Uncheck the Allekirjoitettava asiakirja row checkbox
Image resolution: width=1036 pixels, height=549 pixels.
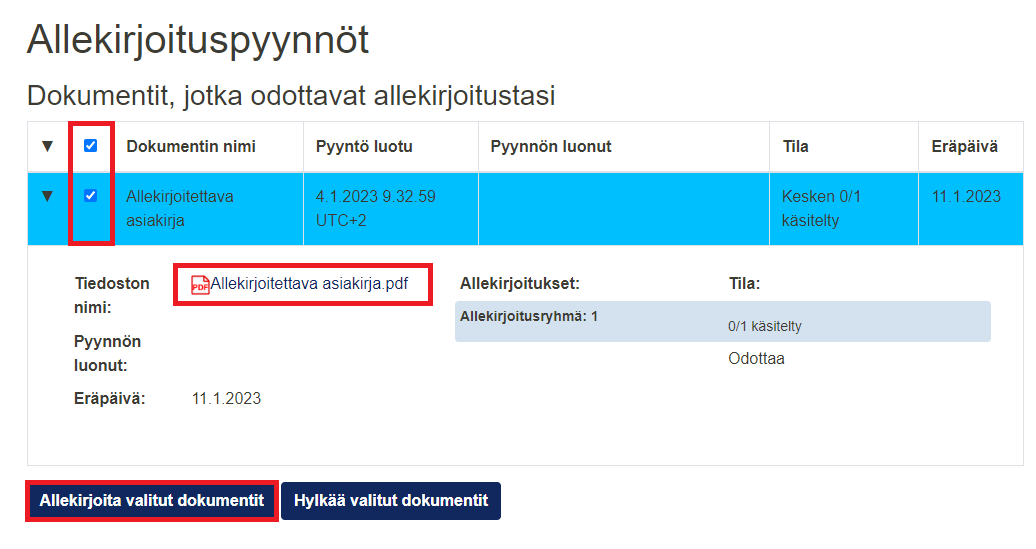91,196
